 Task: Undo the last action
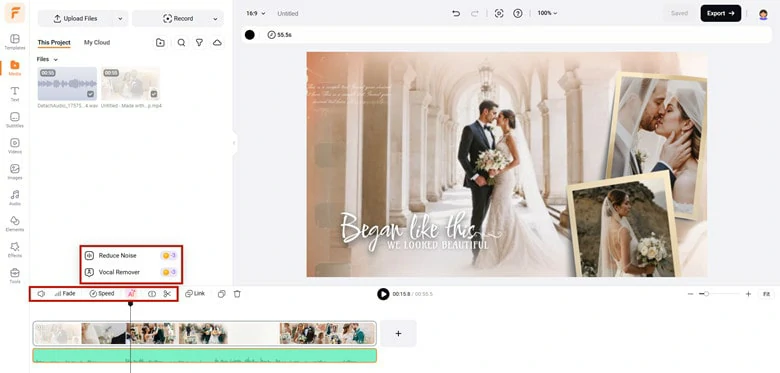coord(456,13)
